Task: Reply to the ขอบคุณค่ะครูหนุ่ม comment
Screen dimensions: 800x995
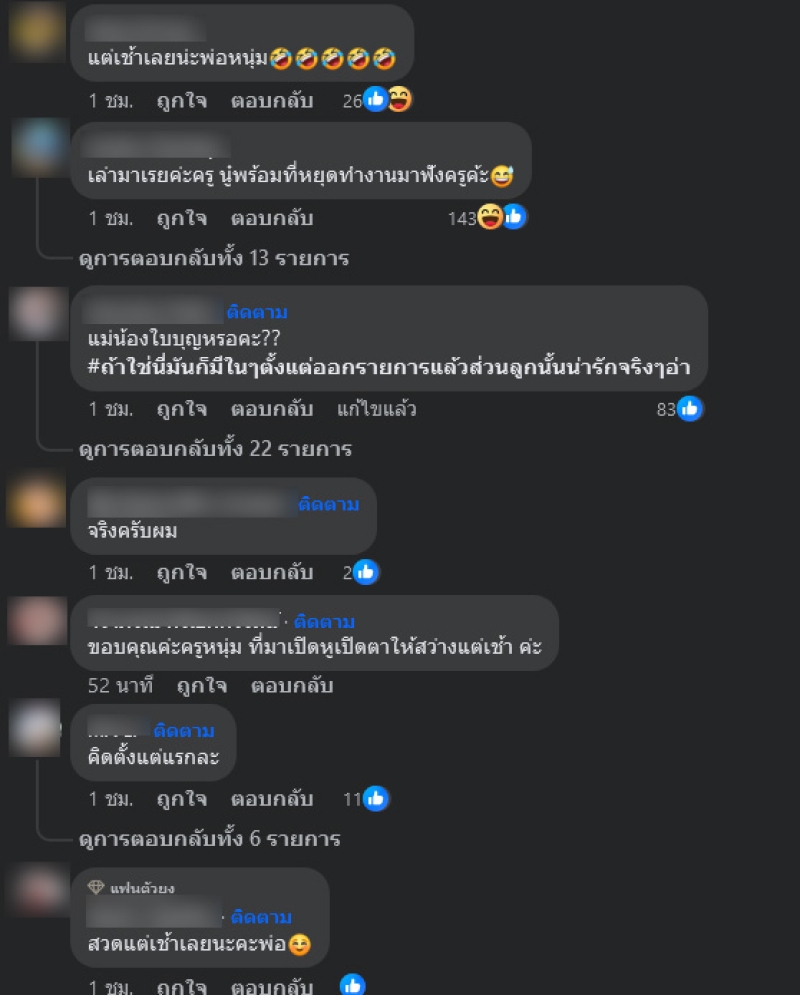Action: point(292,686)
